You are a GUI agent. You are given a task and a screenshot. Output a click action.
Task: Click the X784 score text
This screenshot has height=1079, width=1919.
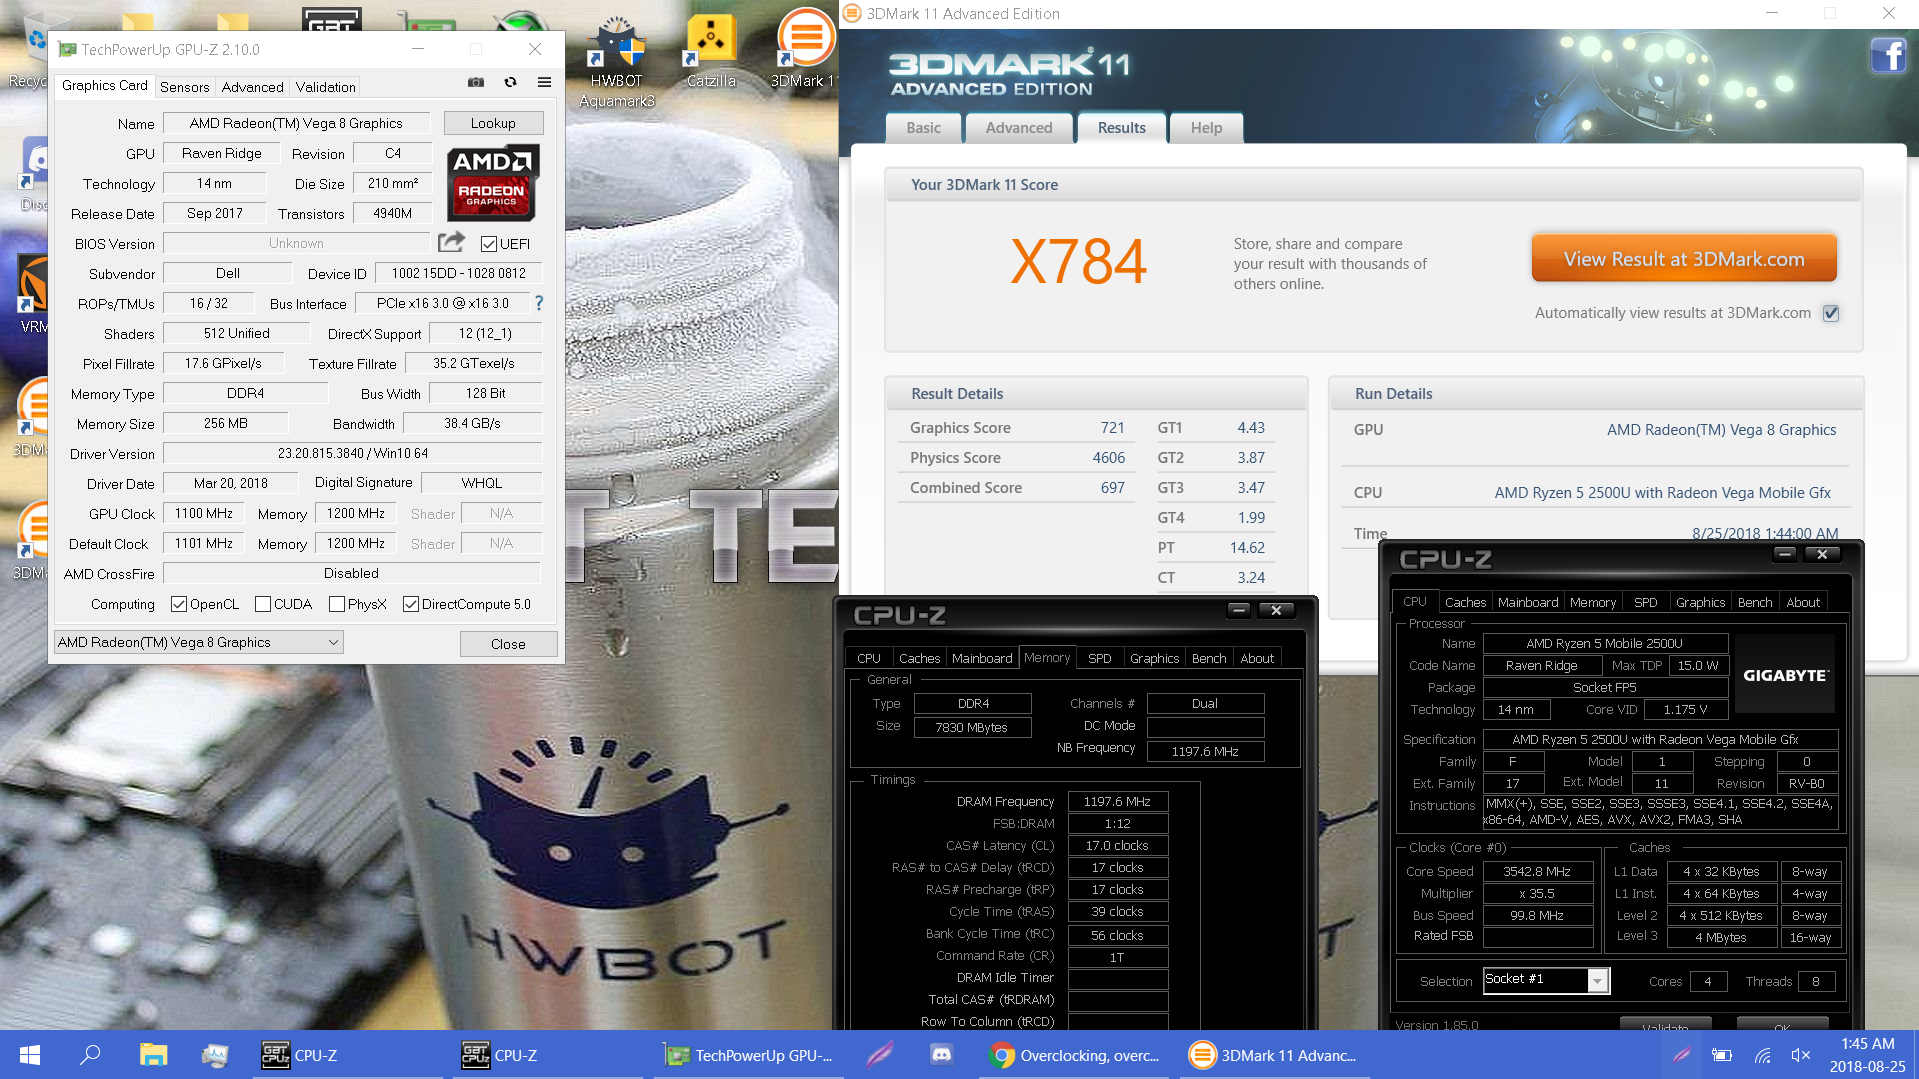(1078, 262)
